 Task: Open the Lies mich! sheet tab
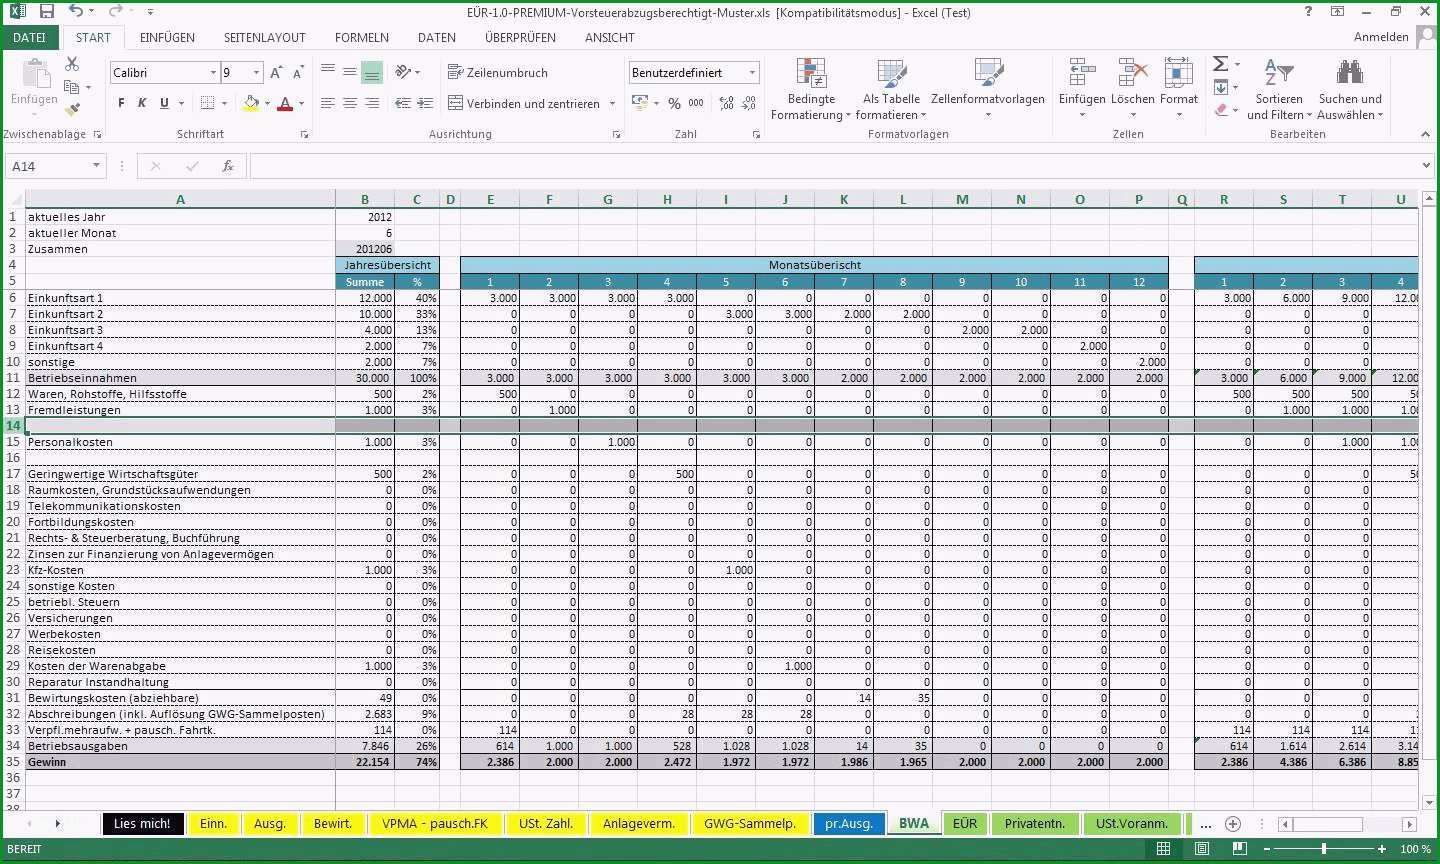click(x=142, y=824)
